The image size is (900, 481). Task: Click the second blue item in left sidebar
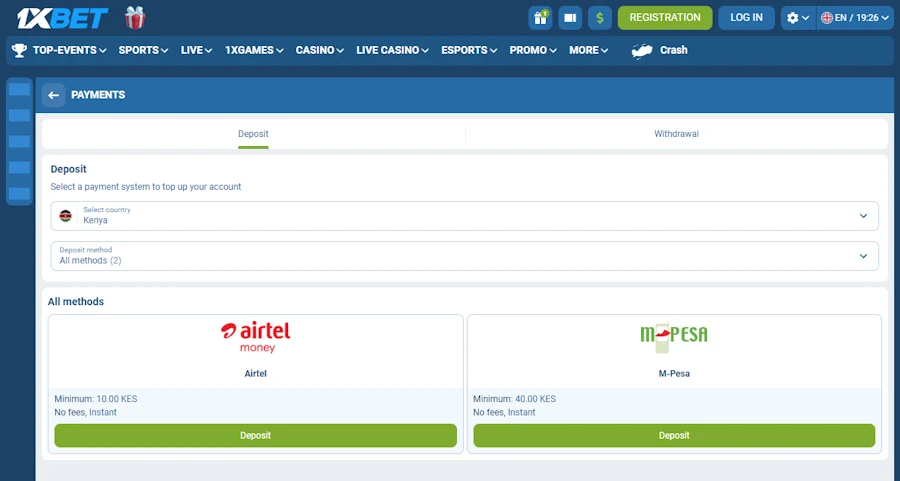pyautogui.click(x=20, y=116)
